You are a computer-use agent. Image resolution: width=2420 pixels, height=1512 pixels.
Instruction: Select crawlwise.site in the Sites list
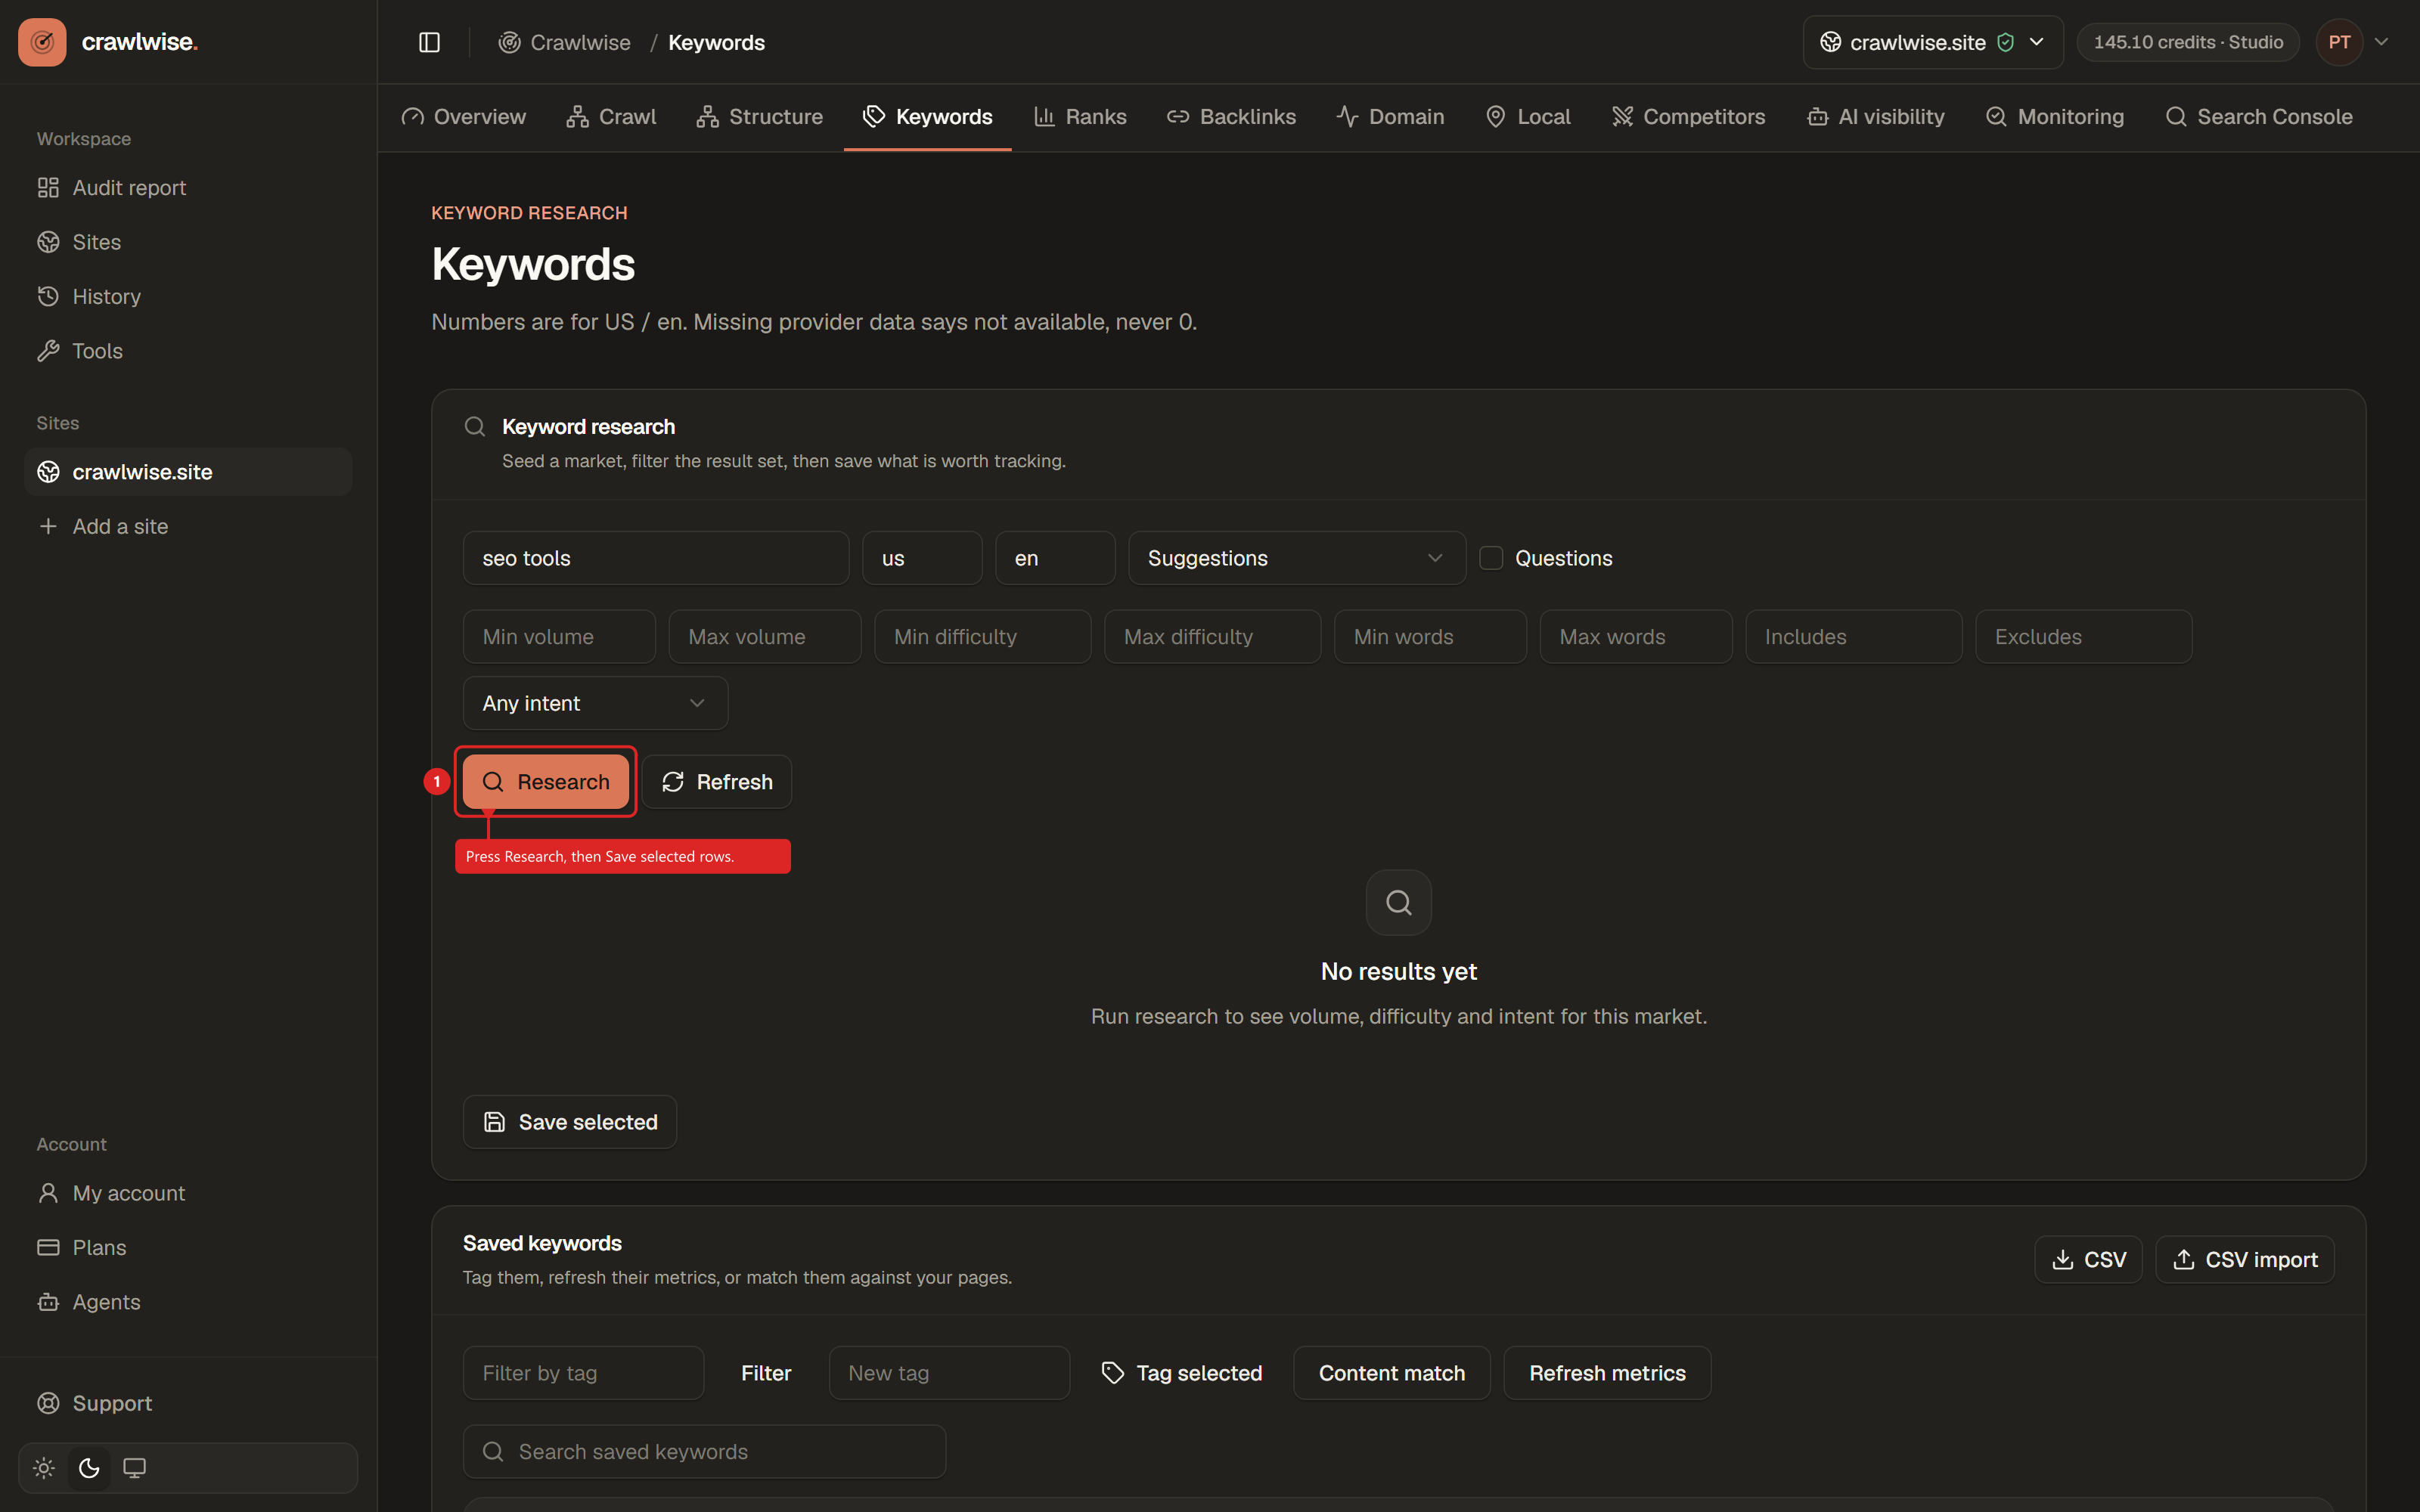(188, 472)
